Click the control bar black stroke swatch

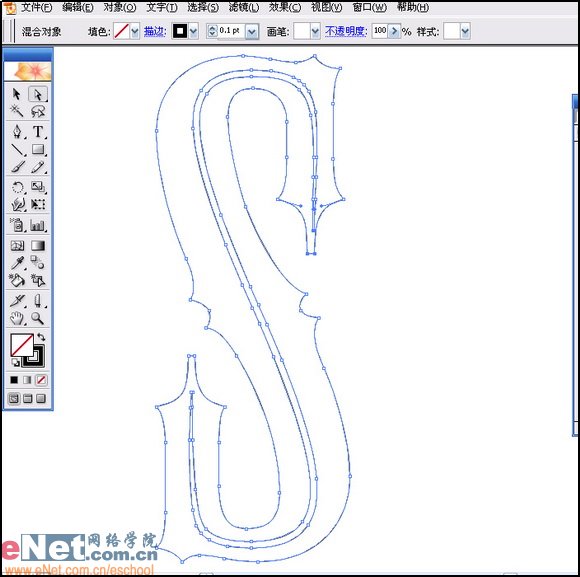(180, 31)
